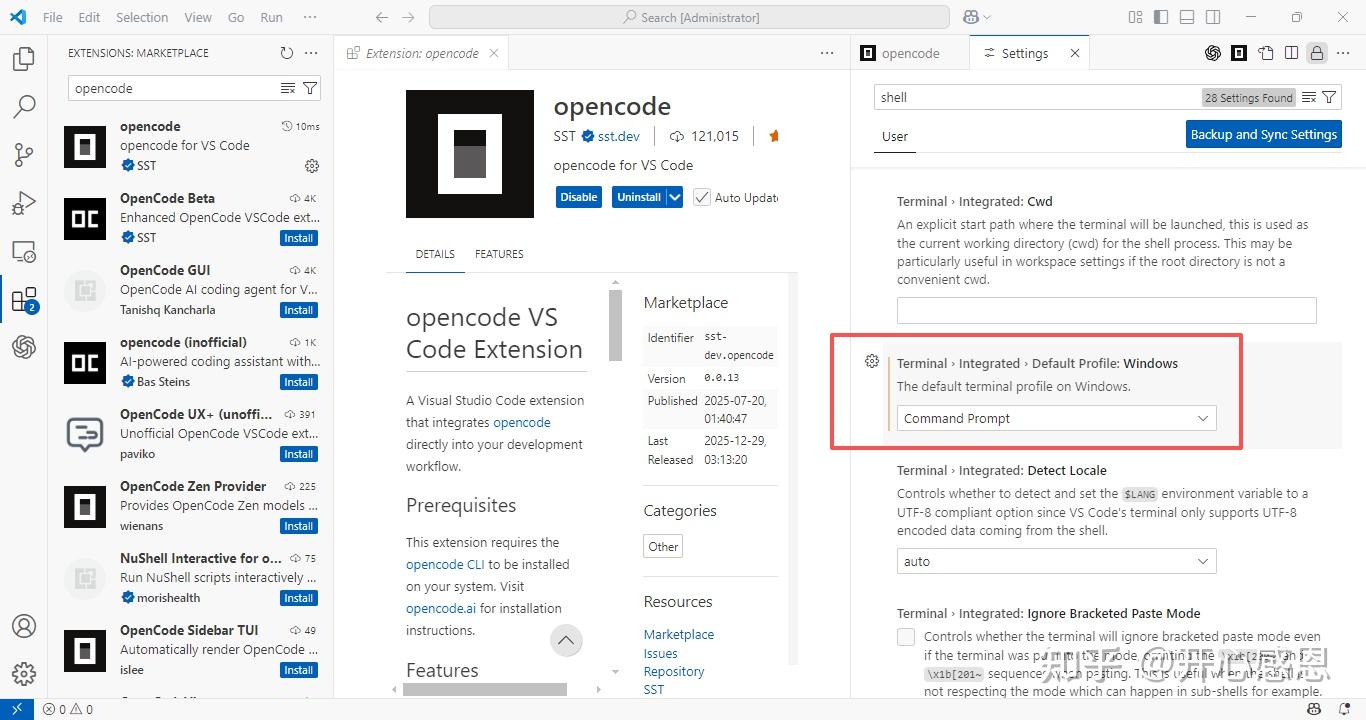Close the Settings tab
Viewport: 1366px width, 720px height.
pyautogui.click(x=1075, y=53)
